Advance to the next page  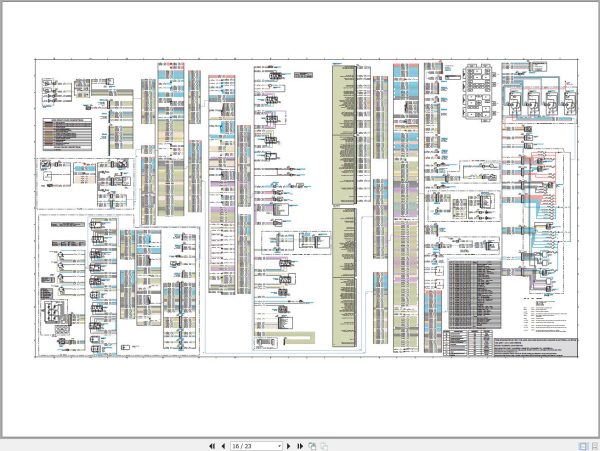tap(289, 446)
